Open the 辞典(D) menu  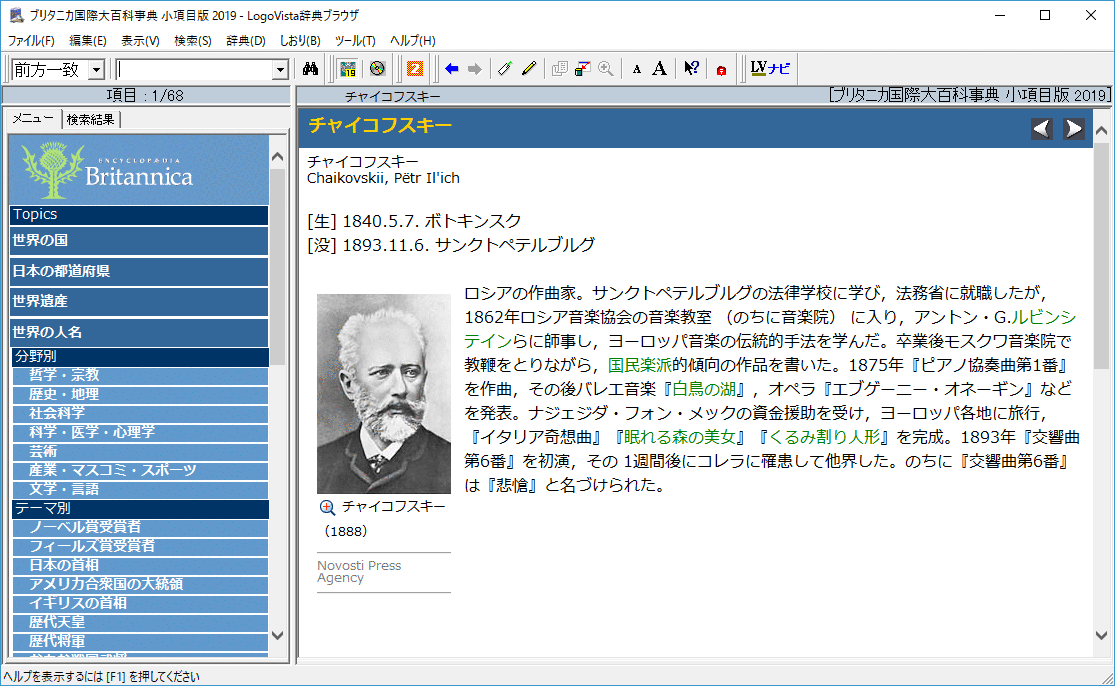click(246, 41)
